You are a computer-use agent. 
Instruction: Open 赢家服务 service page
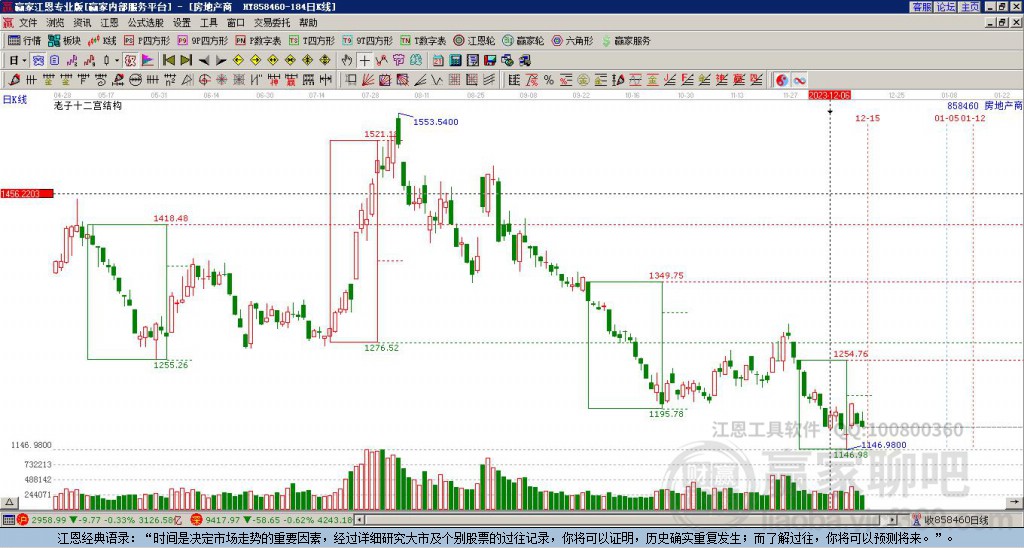[626, 40]
